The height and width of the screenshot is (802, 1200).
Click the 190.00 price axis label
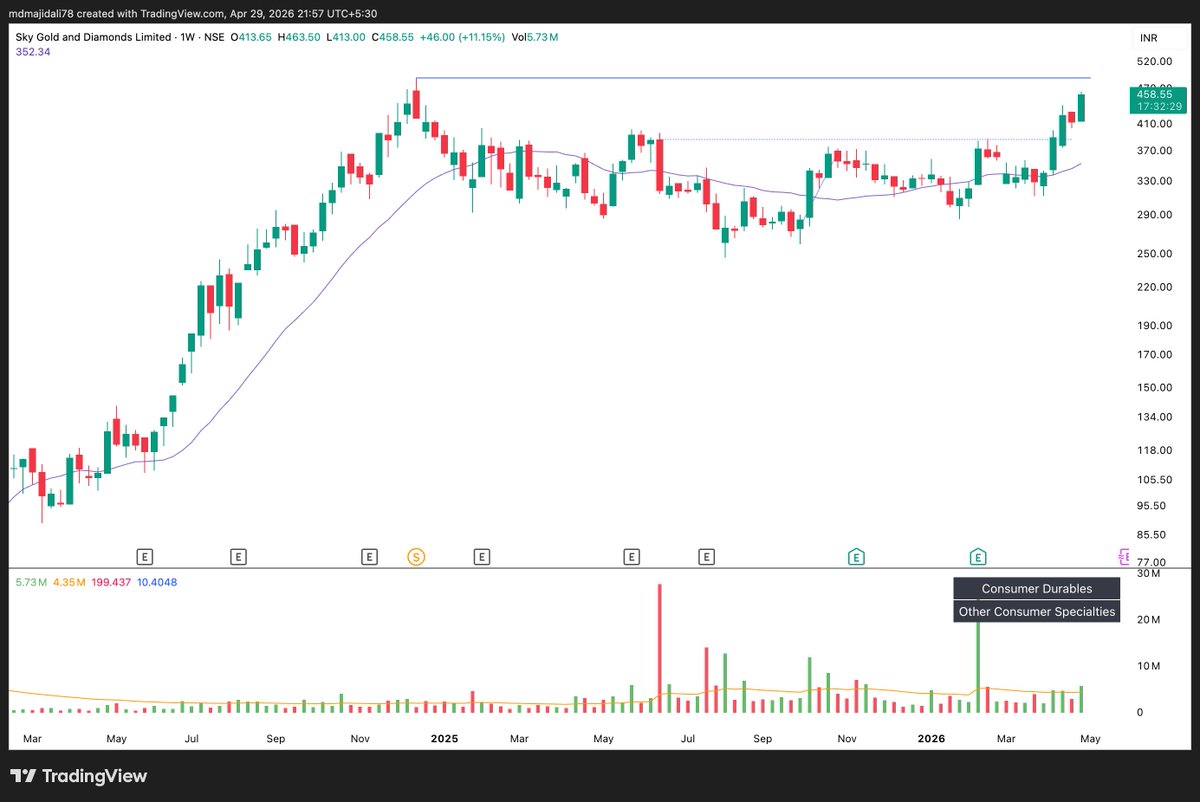pyautogui.click(x=1153, y=326)
